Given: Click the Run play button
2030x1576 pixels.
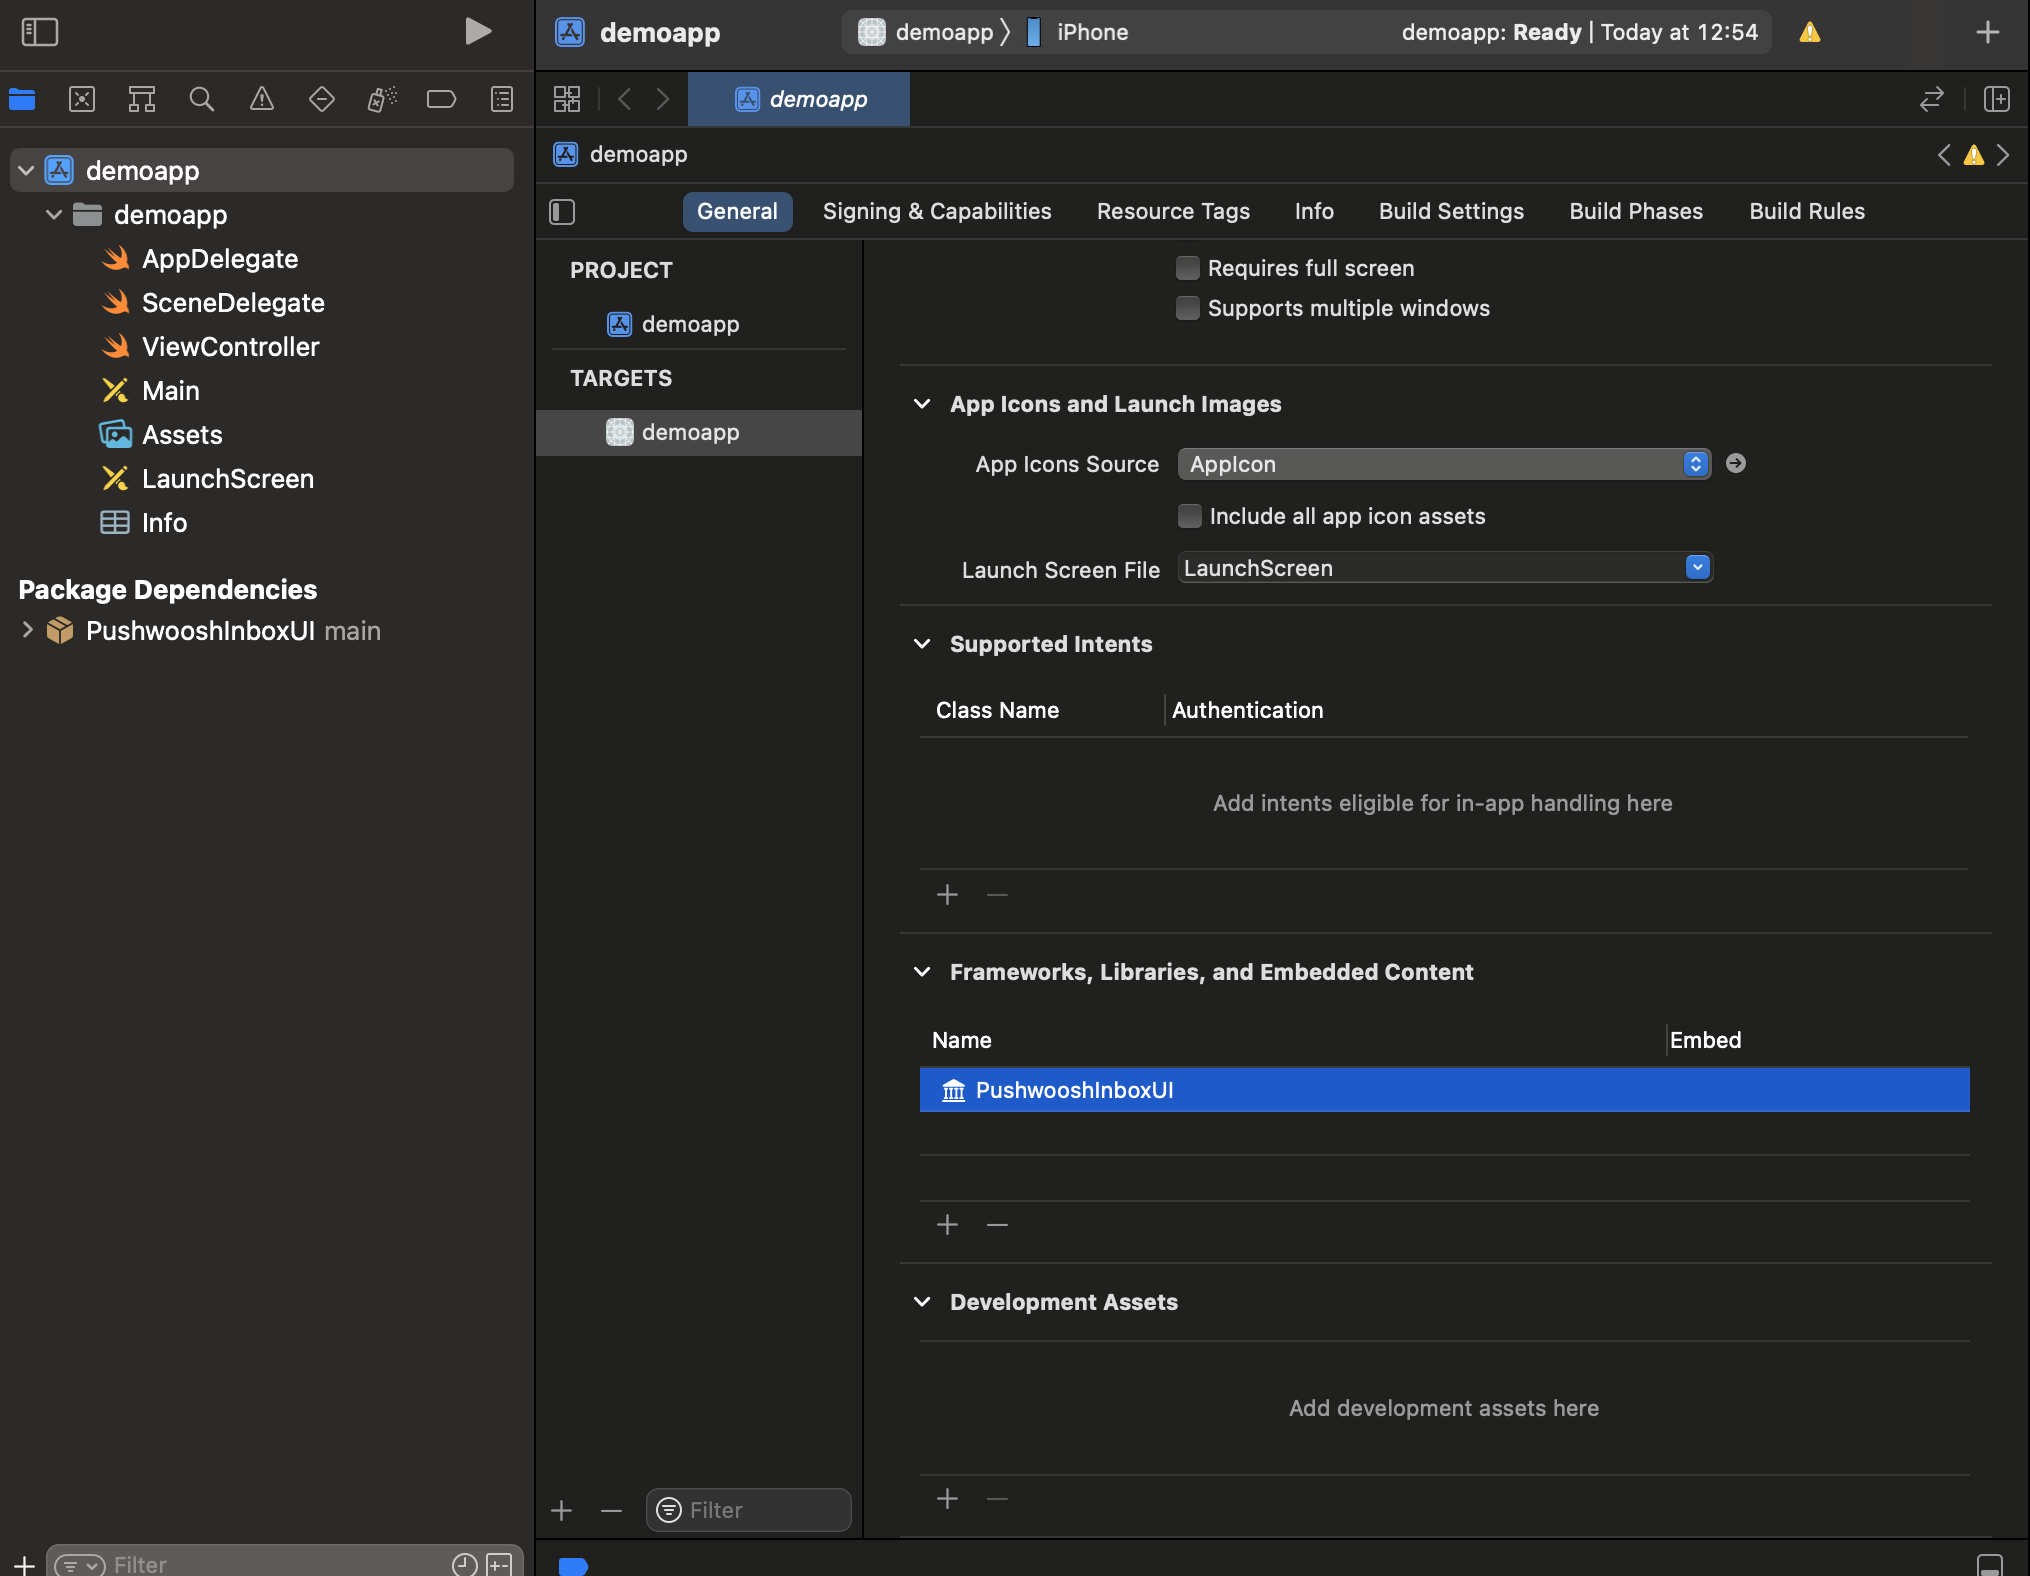Looking at the screenshot, I should tap(478, 32).
